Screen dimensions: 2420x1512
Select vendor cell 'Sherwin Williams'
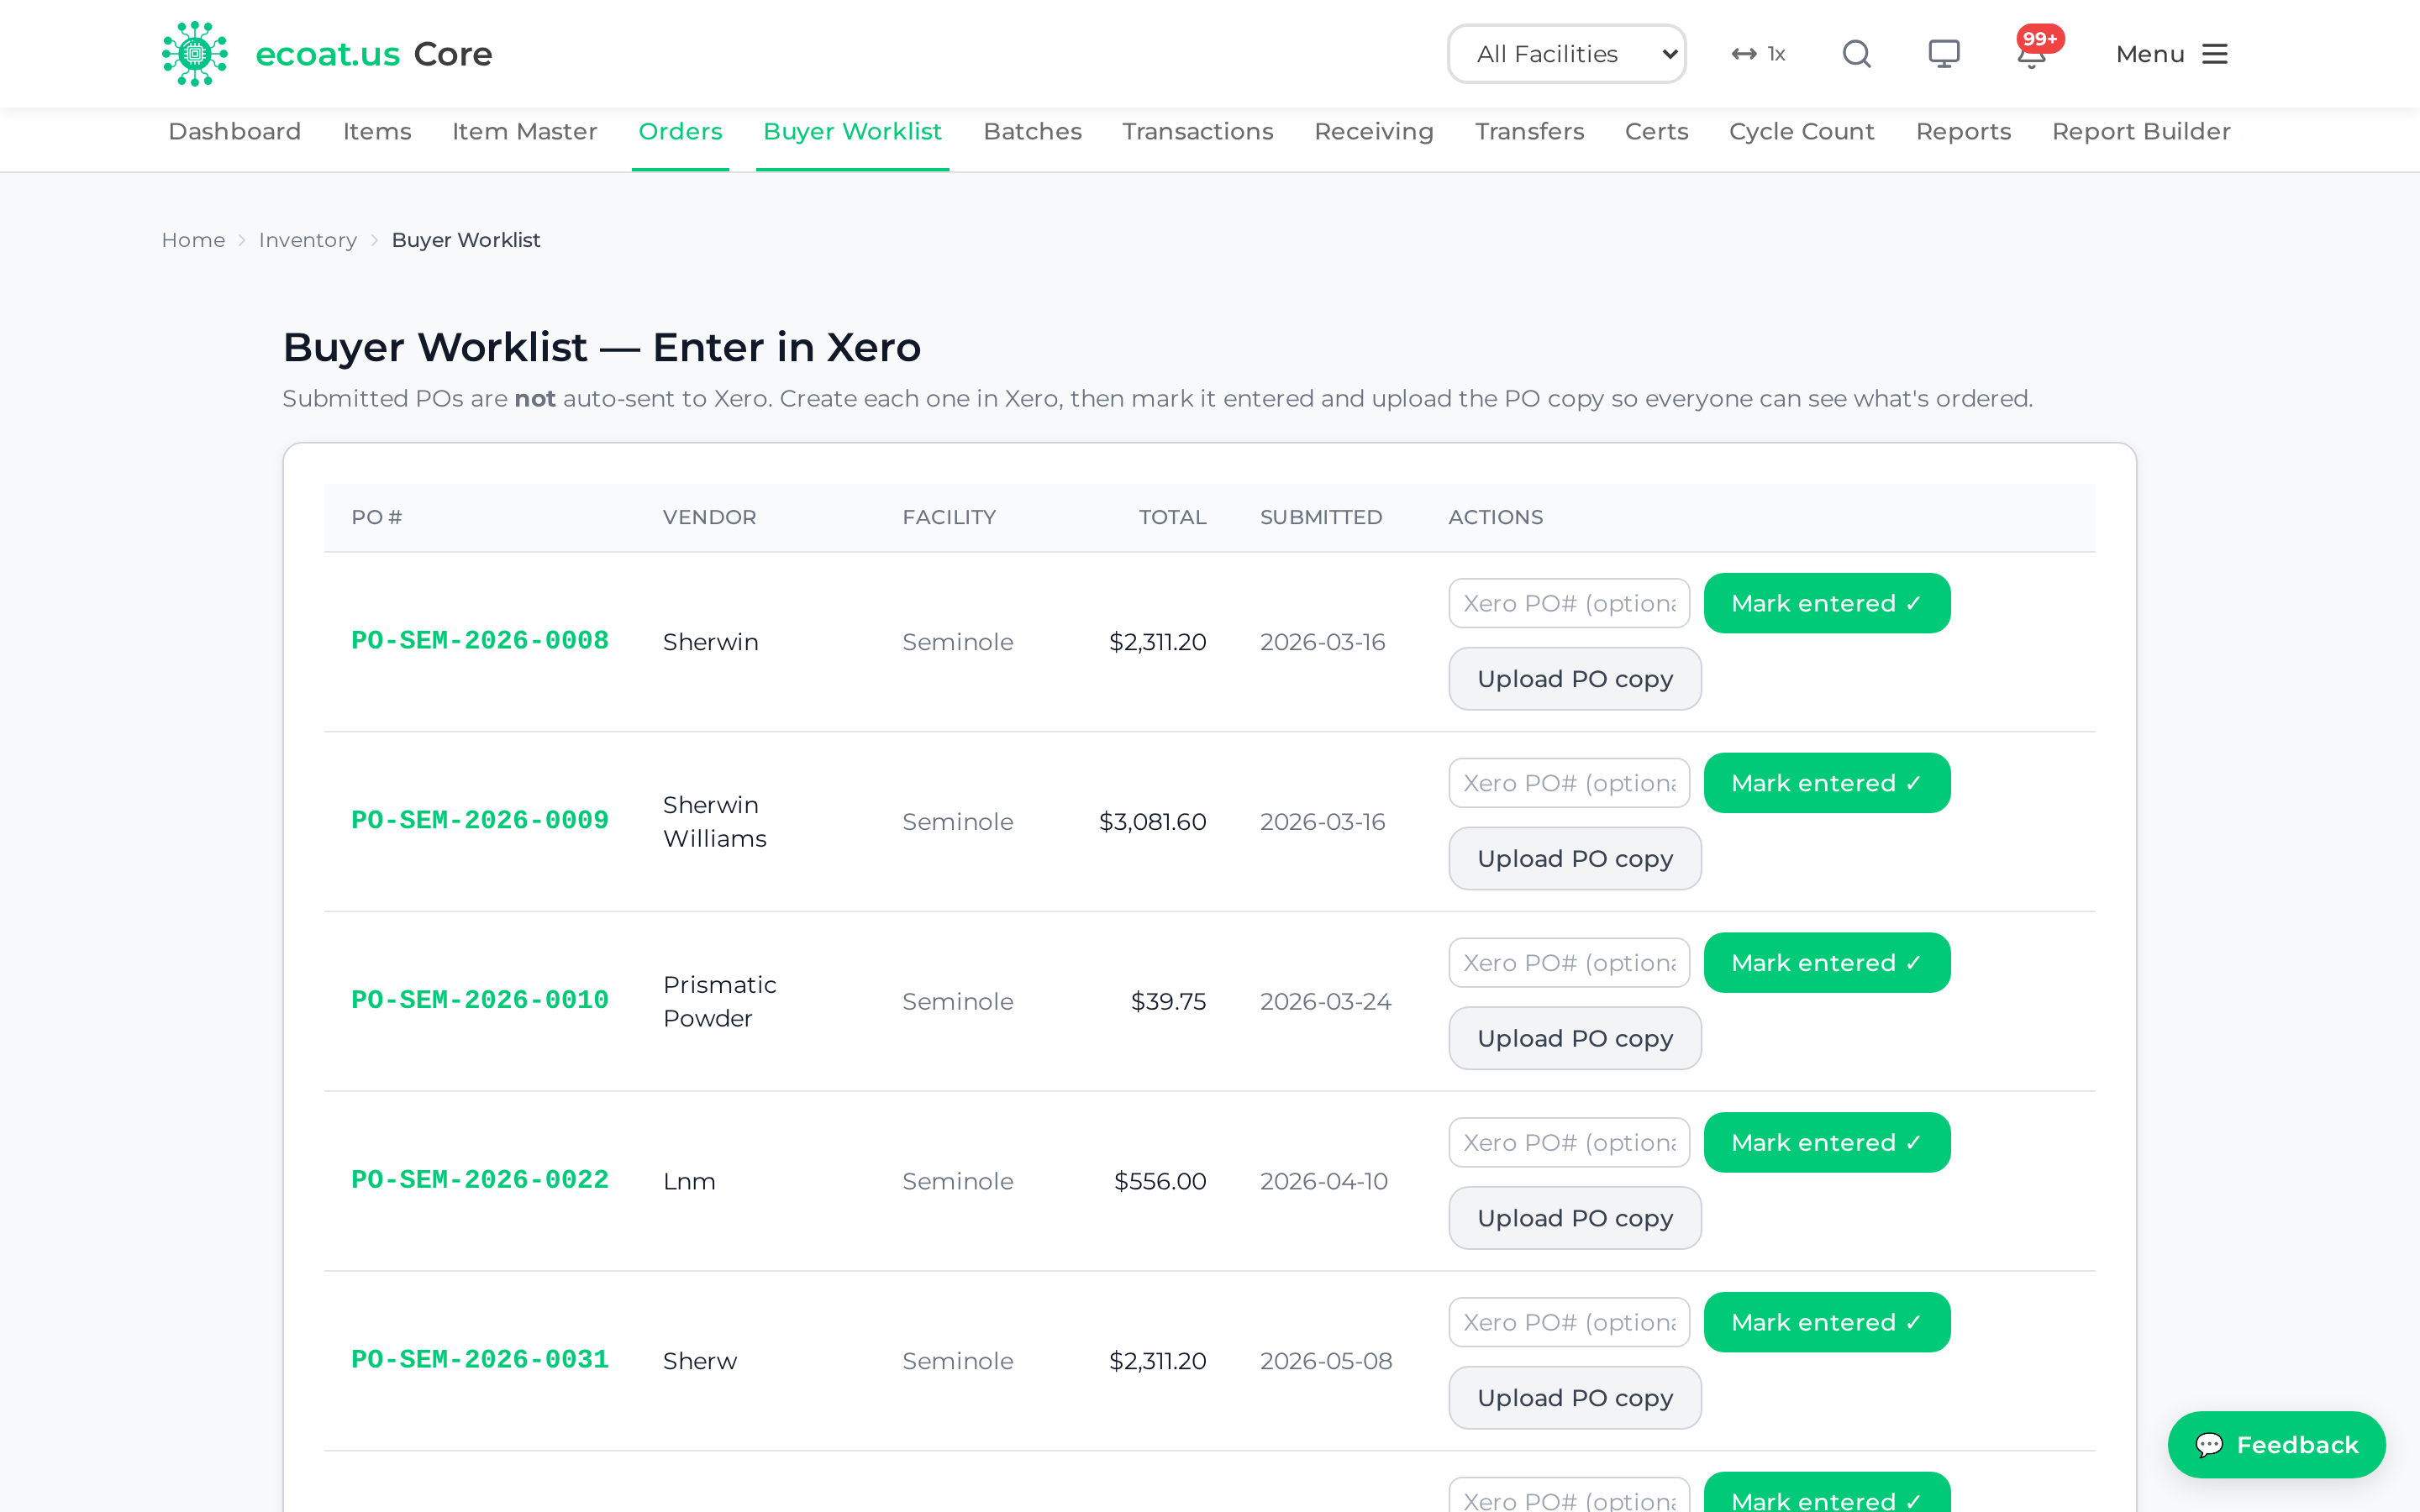[714, 822]
